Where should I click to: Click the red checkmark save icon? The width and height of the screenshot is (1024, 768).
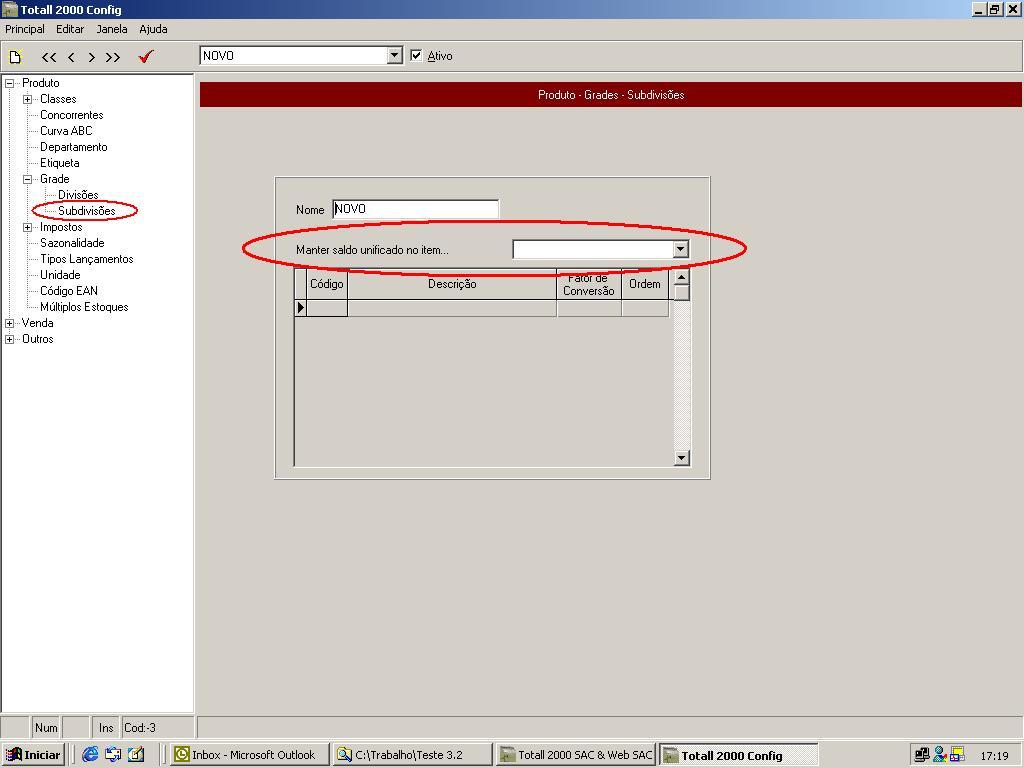[x=146, y=57]
